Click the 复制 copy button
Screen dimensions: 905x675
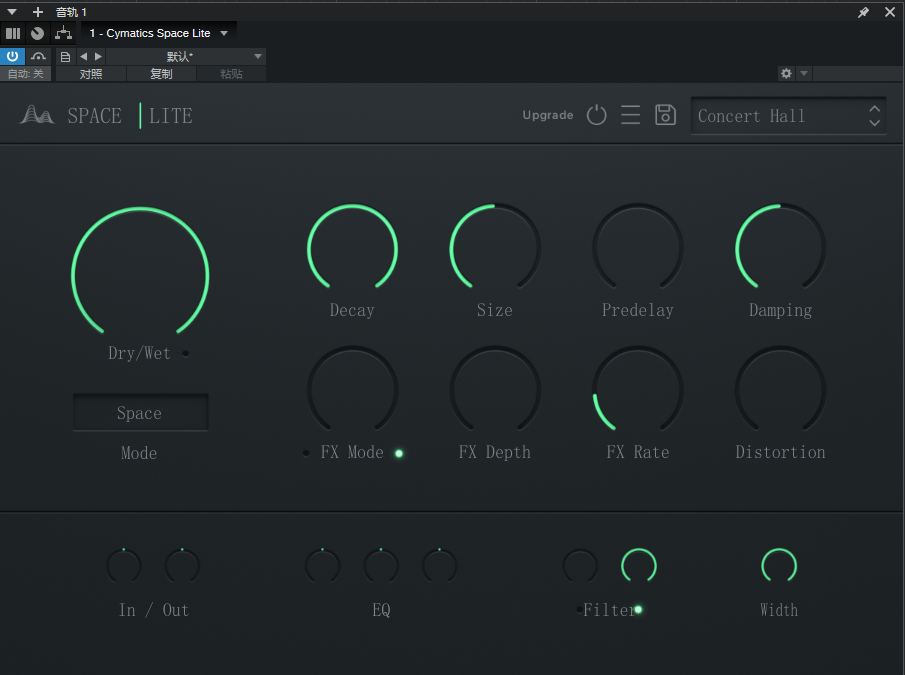click(x=161, y=74)
